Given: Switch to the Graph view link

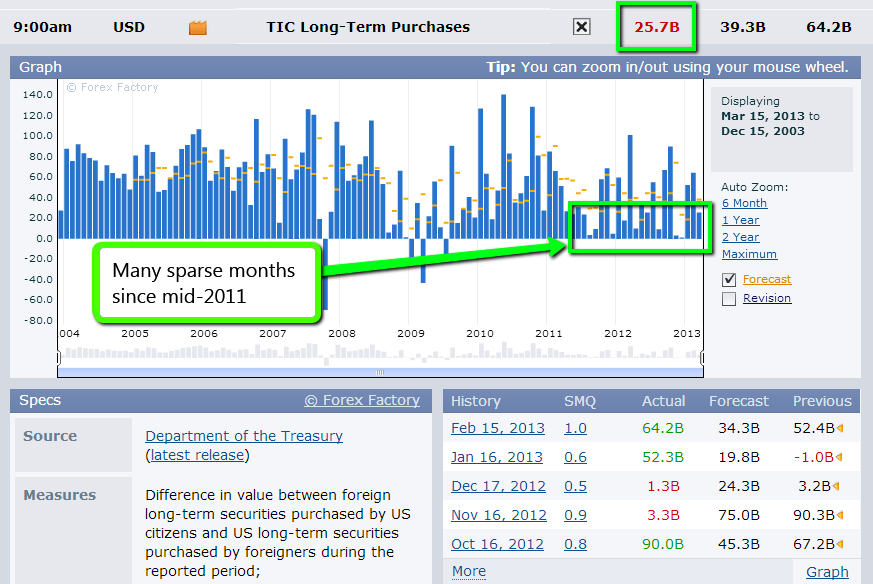Looking at the screenshot, I should click(x=826, y=571).
